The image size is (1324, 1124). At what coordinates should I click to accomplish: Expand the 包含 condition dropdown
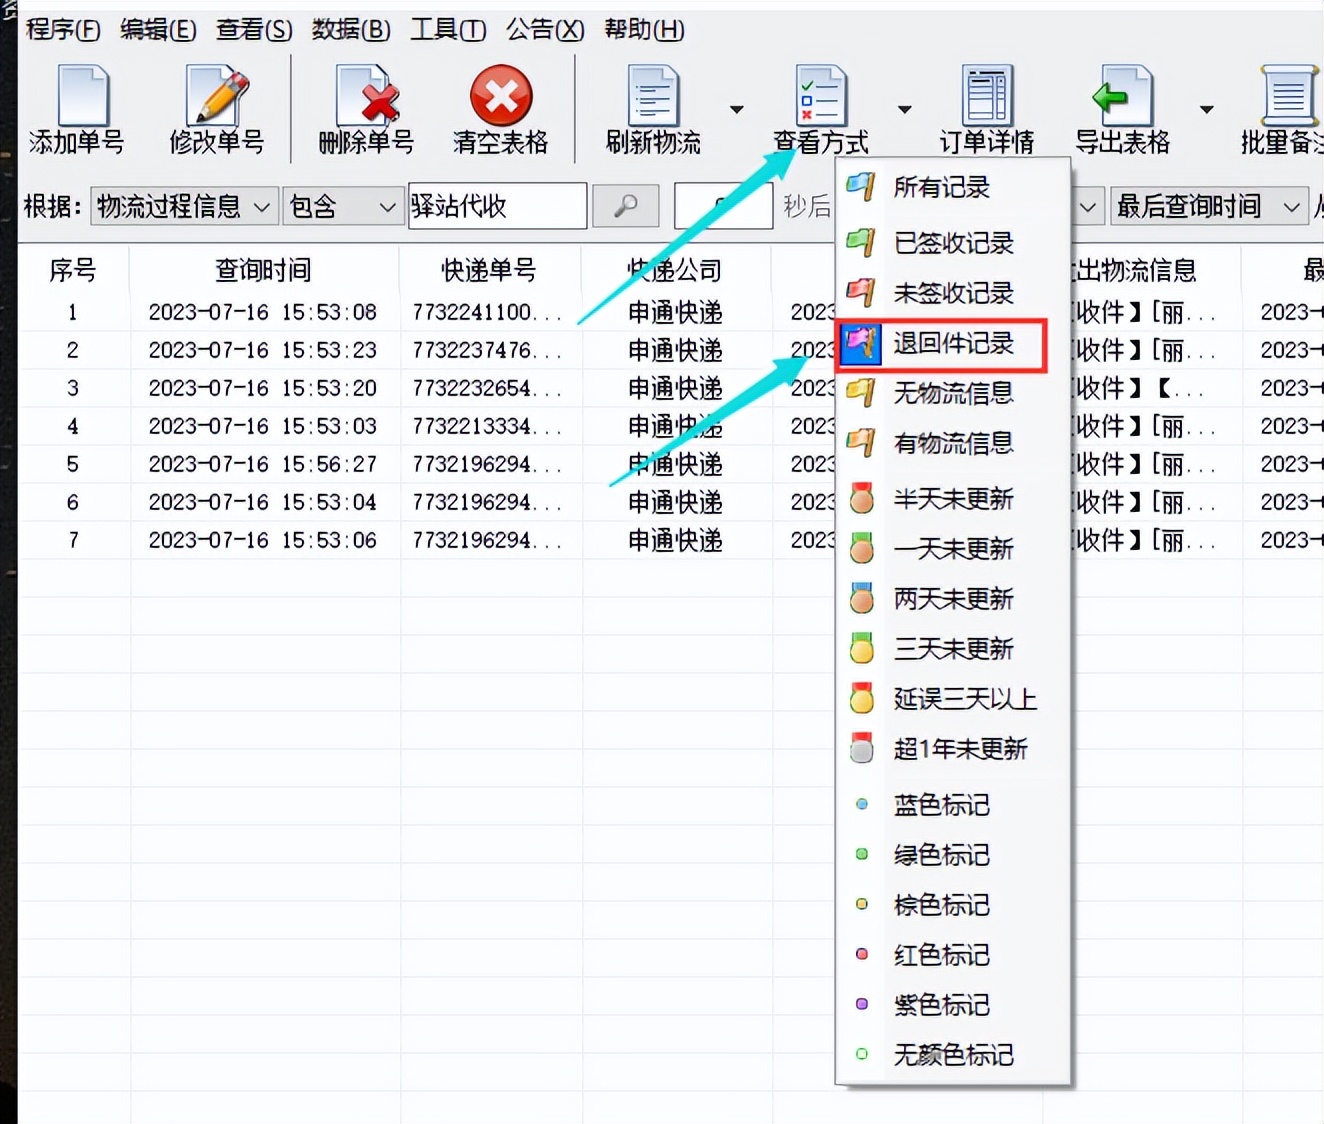pyautogui.click(x=342, y=206)
